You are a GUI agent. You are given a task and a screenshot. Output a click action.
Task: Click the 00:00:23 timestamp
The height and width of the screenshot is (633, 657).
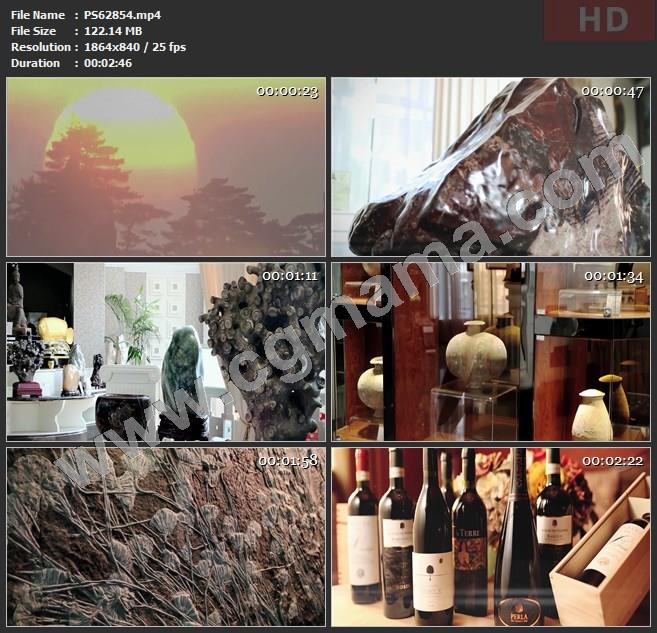[287, 91]
